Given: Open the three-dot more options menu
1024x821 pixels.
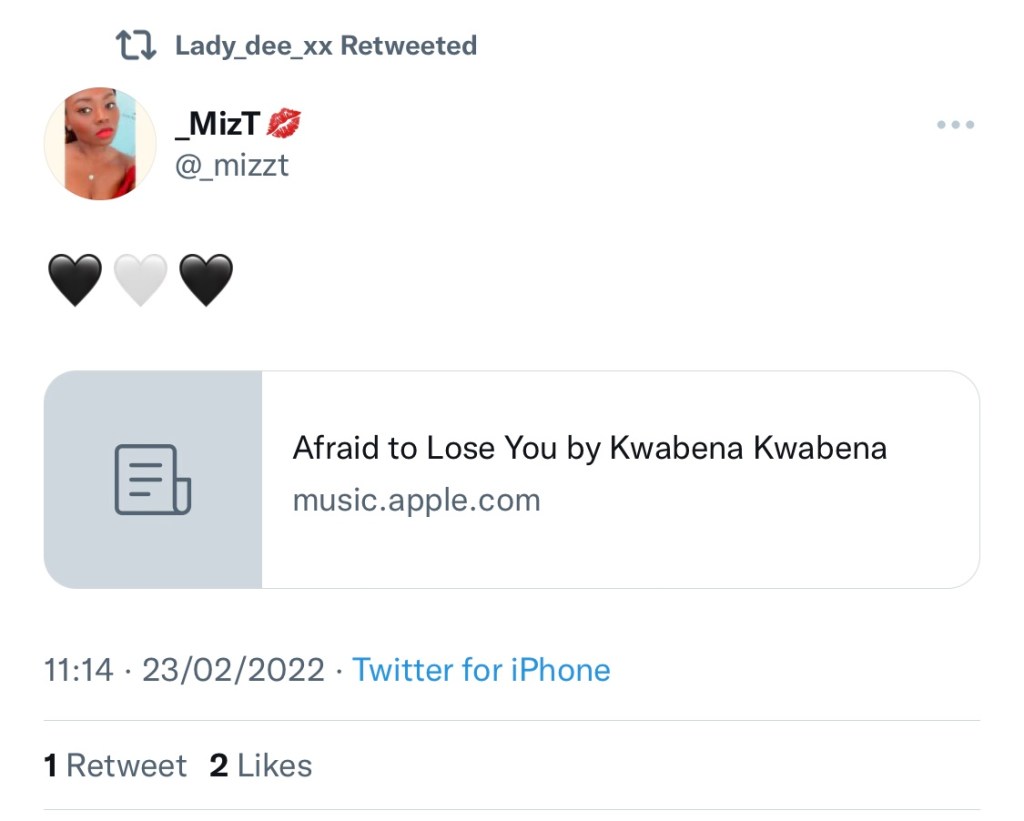Looking at the screenshot, I should tap(955, 125).
